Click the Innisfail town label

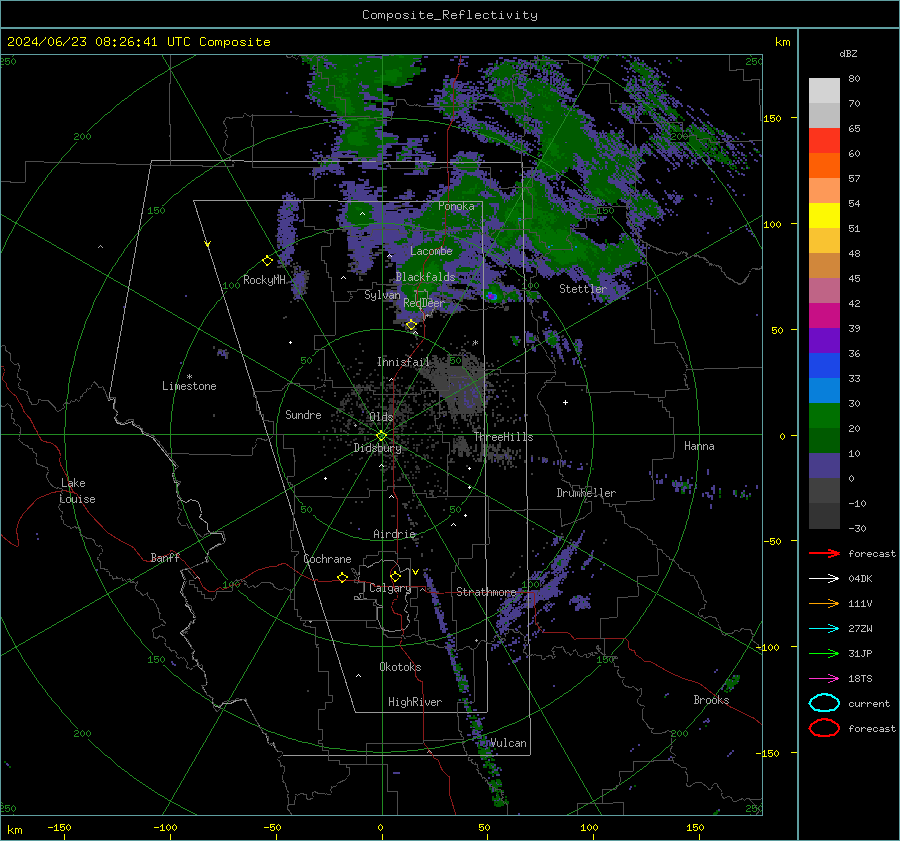point(403,362)
